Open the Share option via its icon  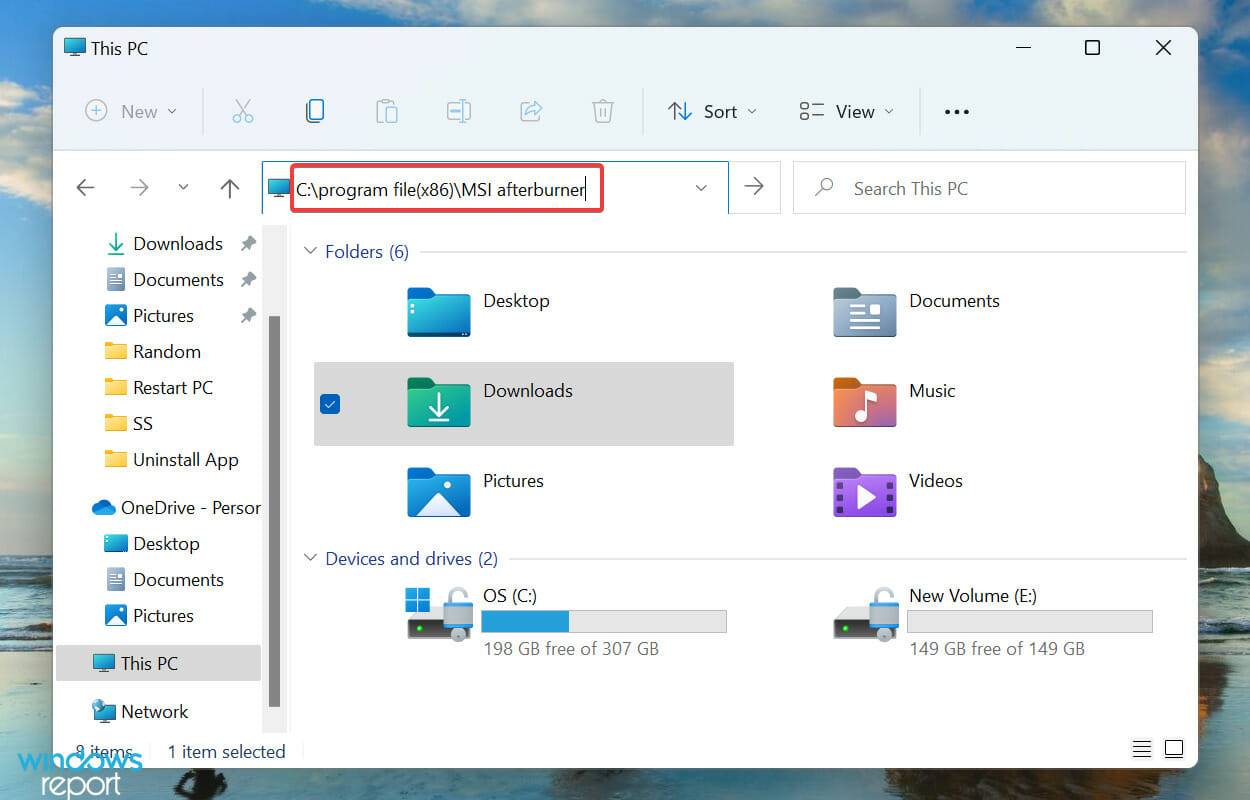(x=531, y=111)
